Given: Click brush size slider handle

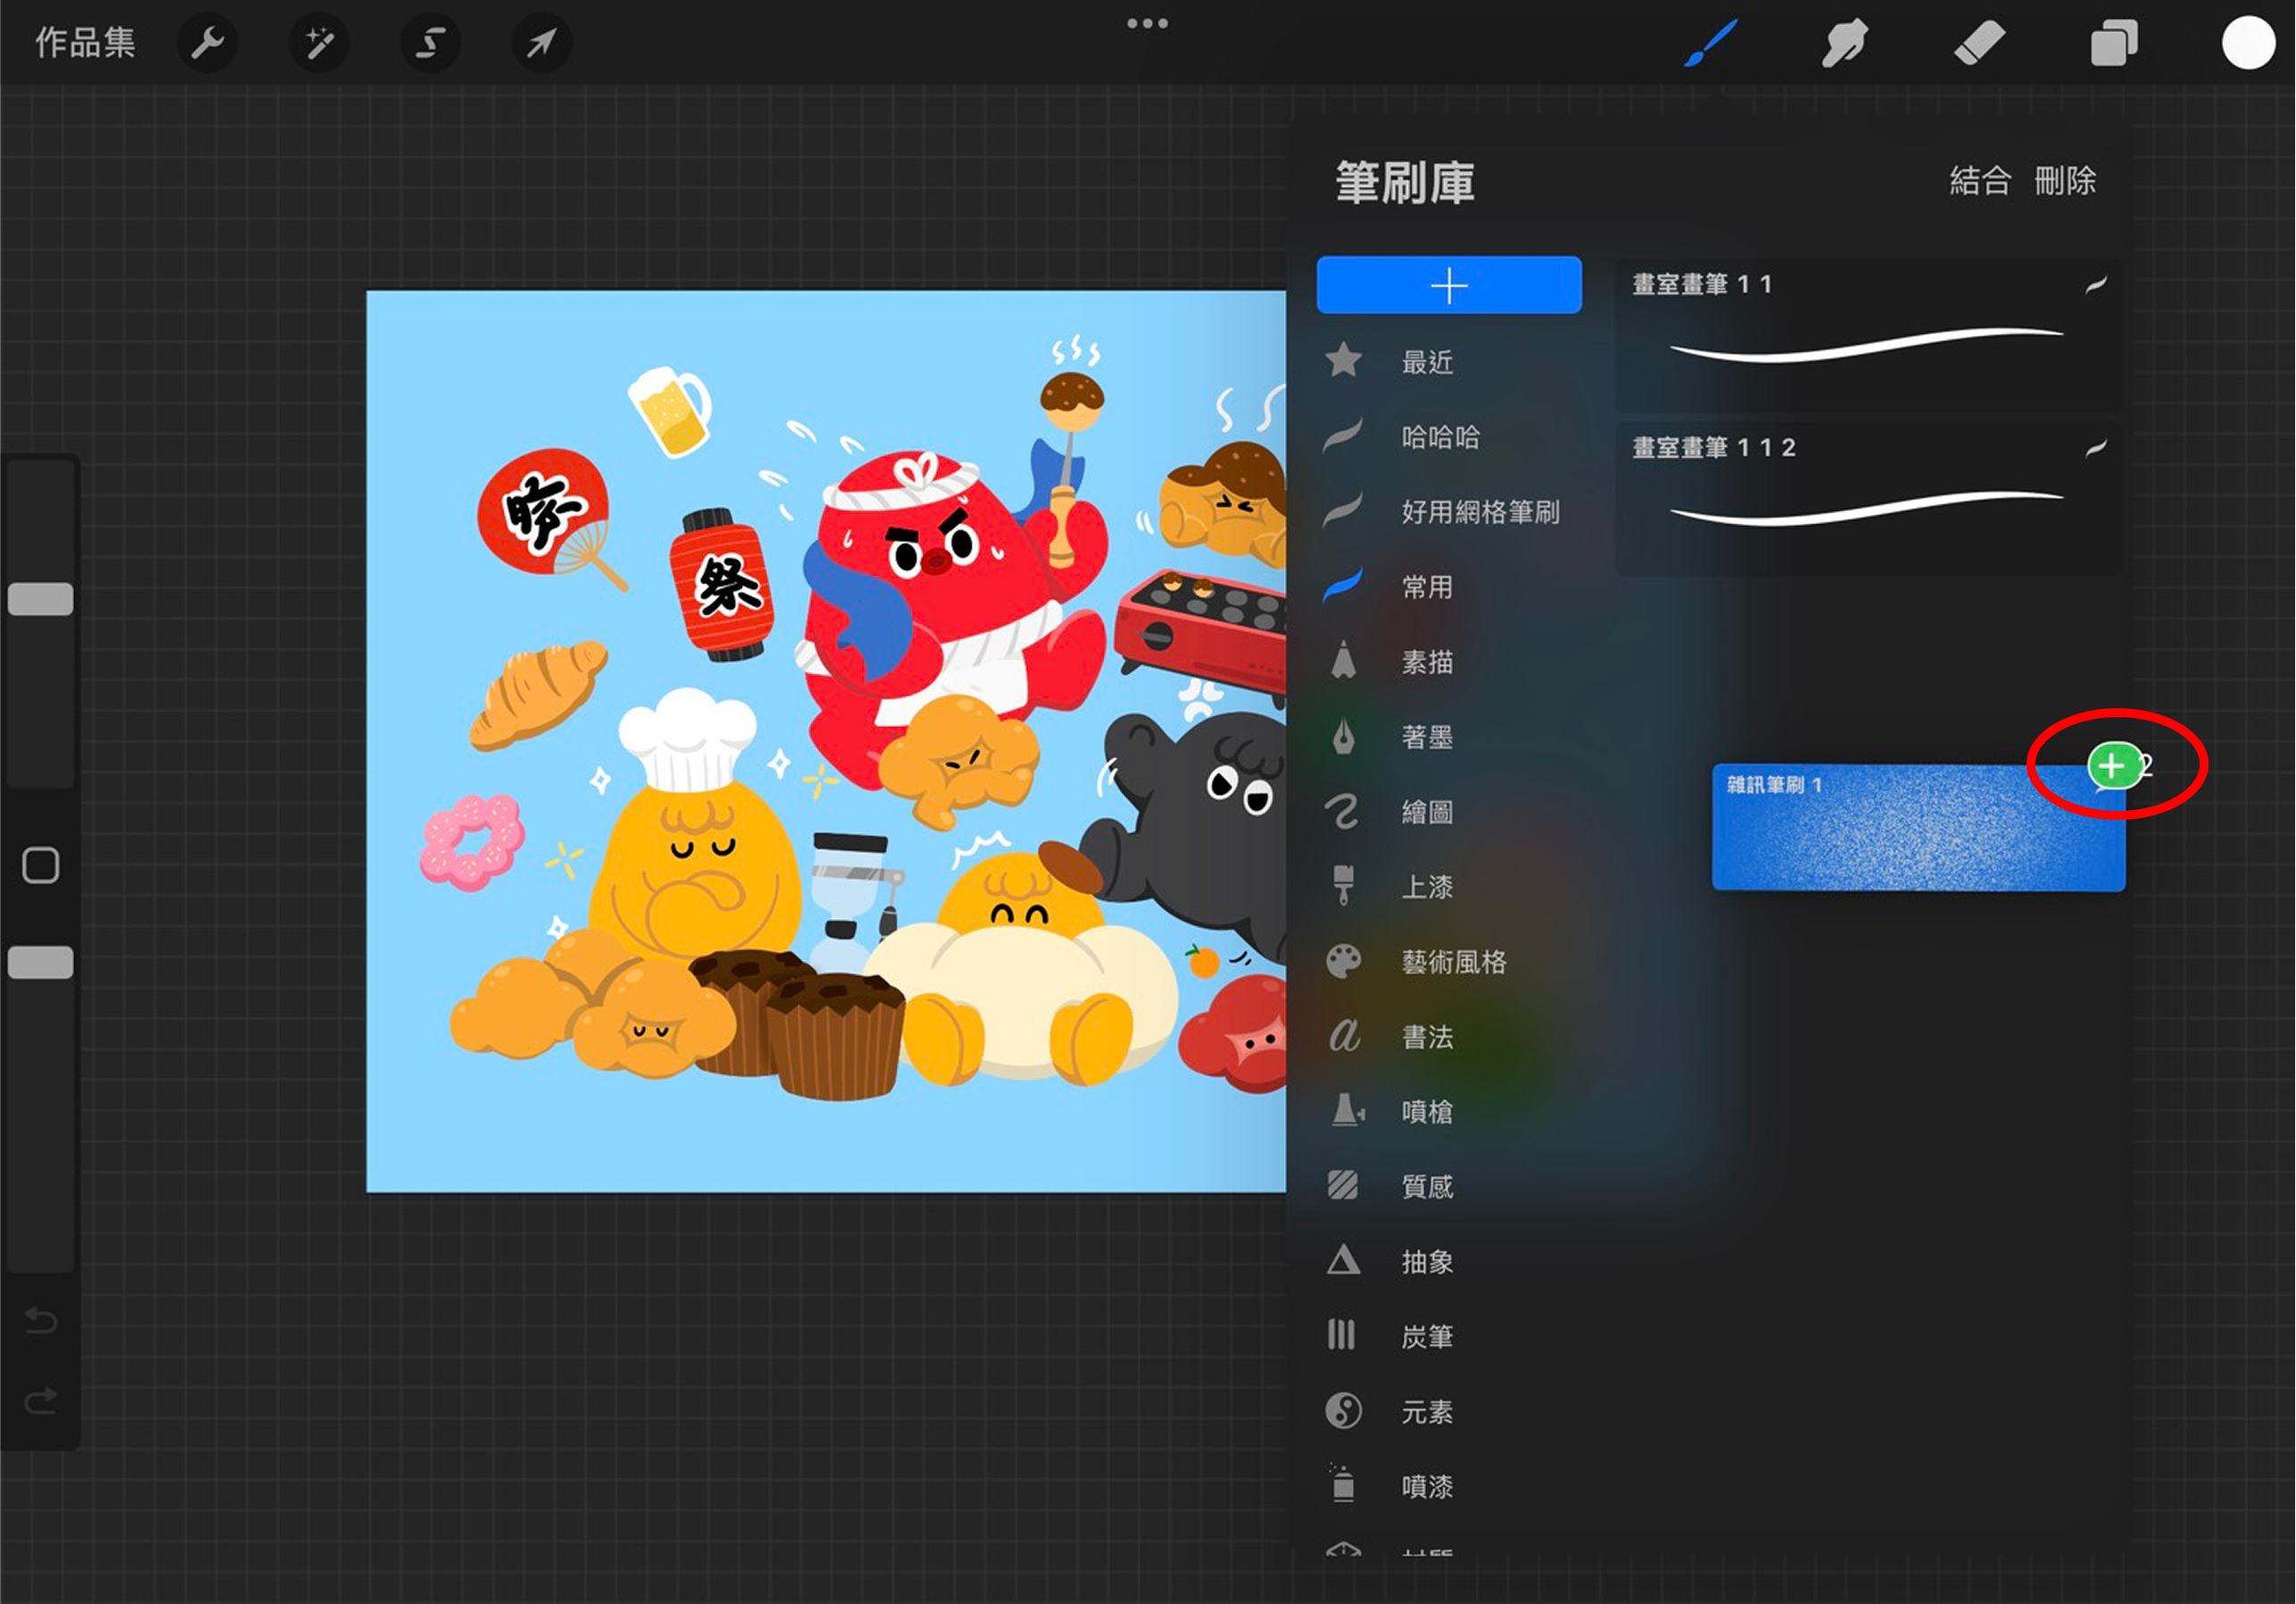Looking at the screenshot, I should pos(40,599).
